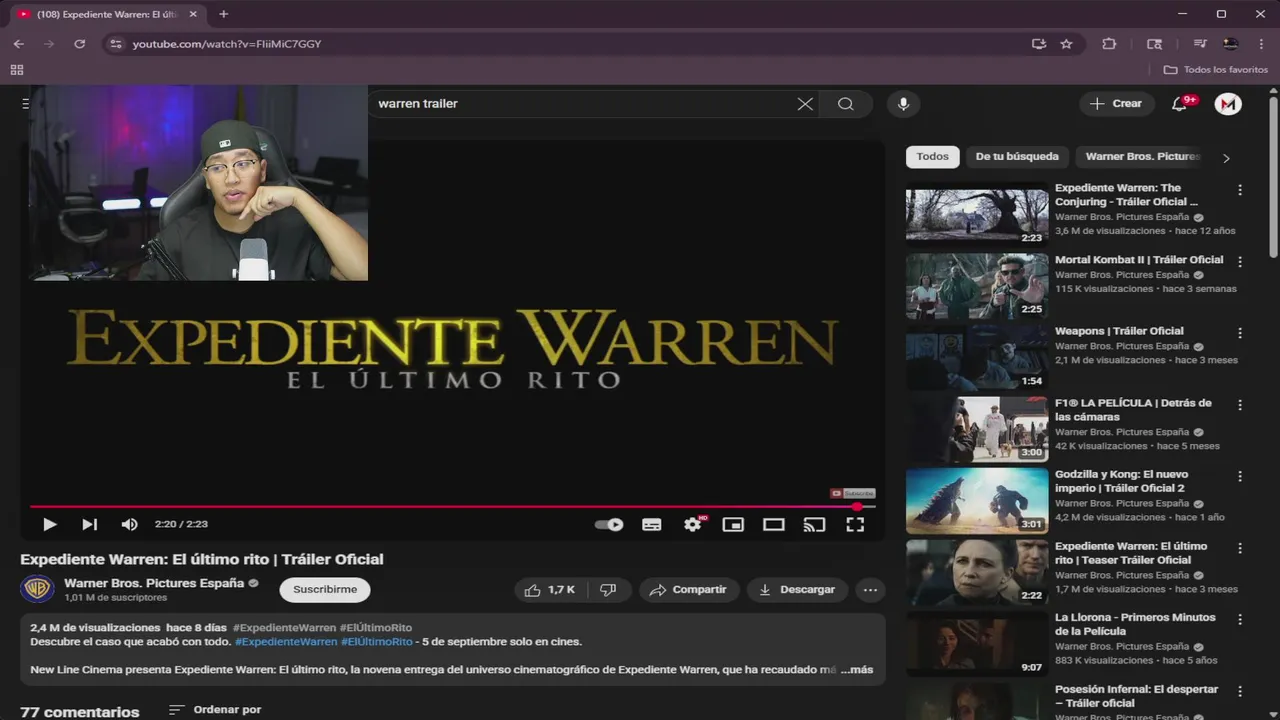The image size is (1280, 720).
Task: Open Warner Bros. Pictures España channel name
Action: 154,583
